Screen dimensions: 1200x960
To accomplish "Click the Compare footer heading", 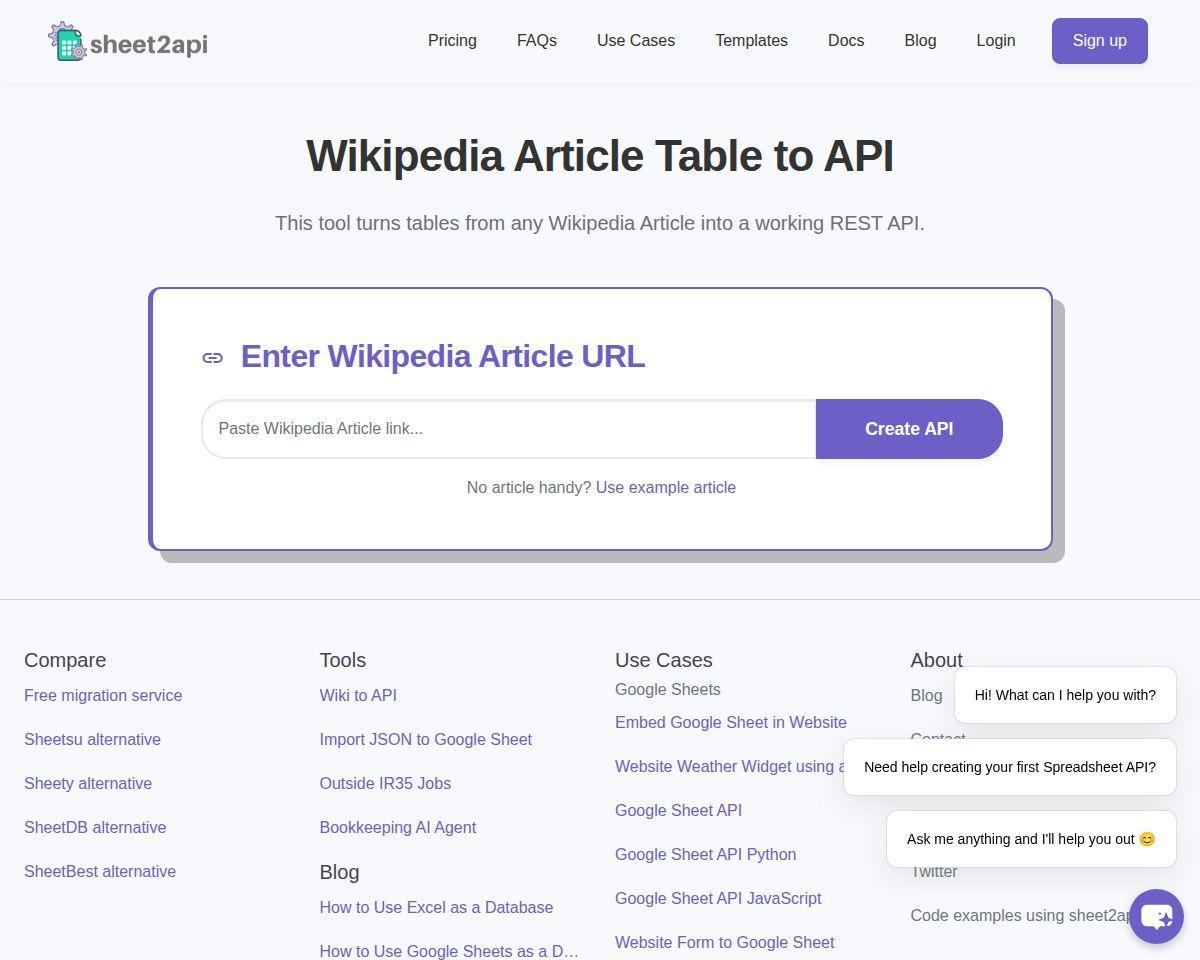I will (65, 660).
